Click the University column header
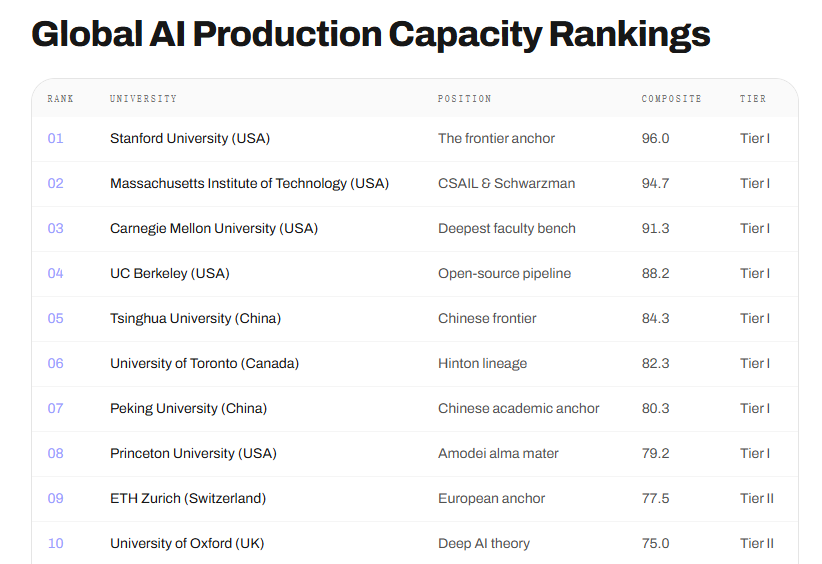 143,99
